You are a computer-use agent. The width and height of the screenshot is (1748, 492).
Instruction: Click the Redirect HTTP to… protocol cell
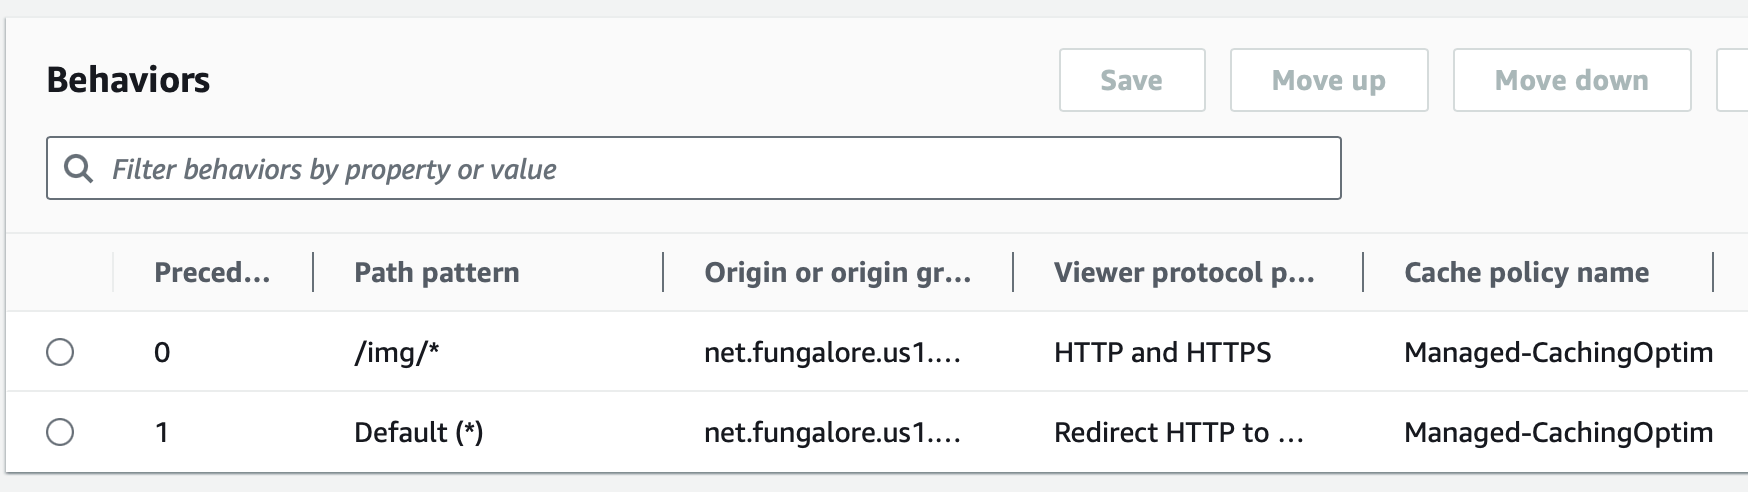(x=1178, y=432)
